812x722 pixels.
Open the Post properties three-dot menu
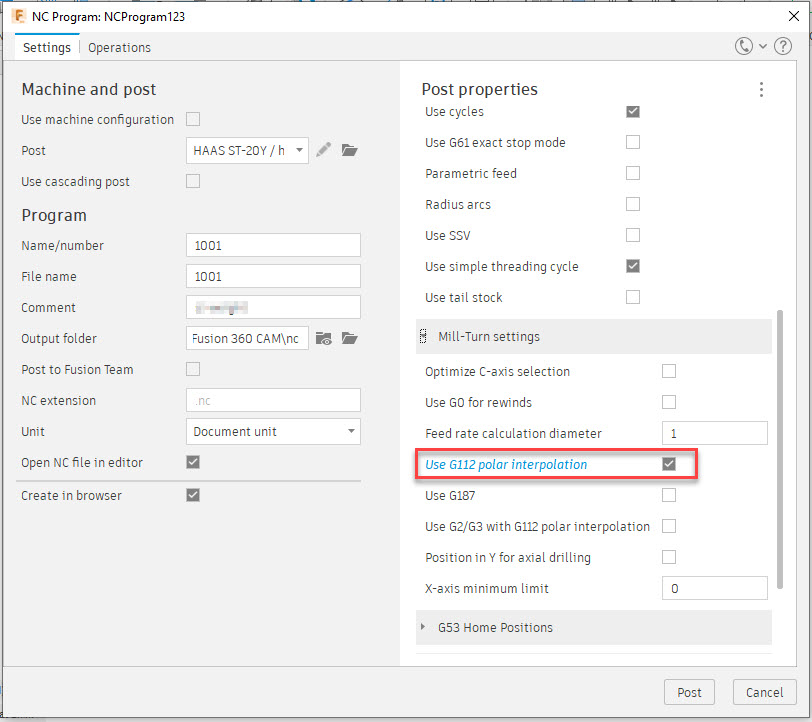pyautogui.click(x=761, y=89)
